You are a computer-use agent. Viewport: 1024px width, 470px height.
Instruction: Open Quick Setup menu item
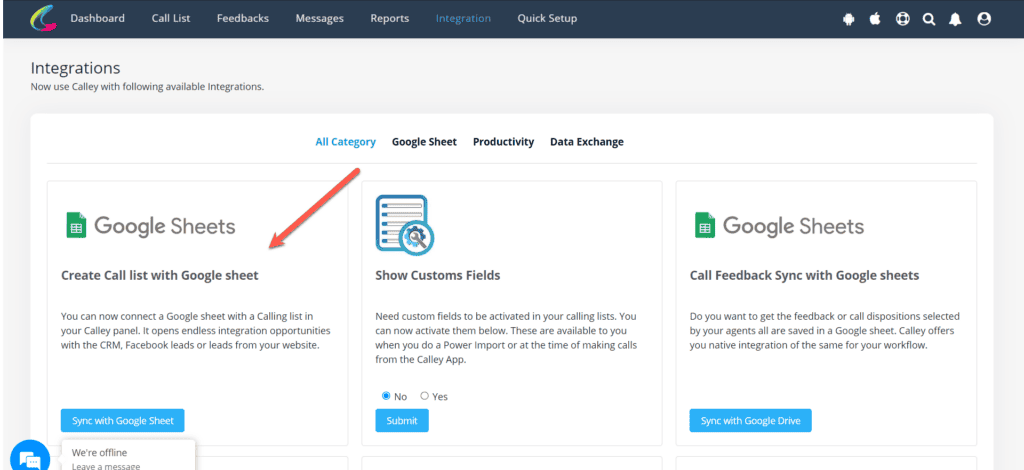[x=547, y=18]
